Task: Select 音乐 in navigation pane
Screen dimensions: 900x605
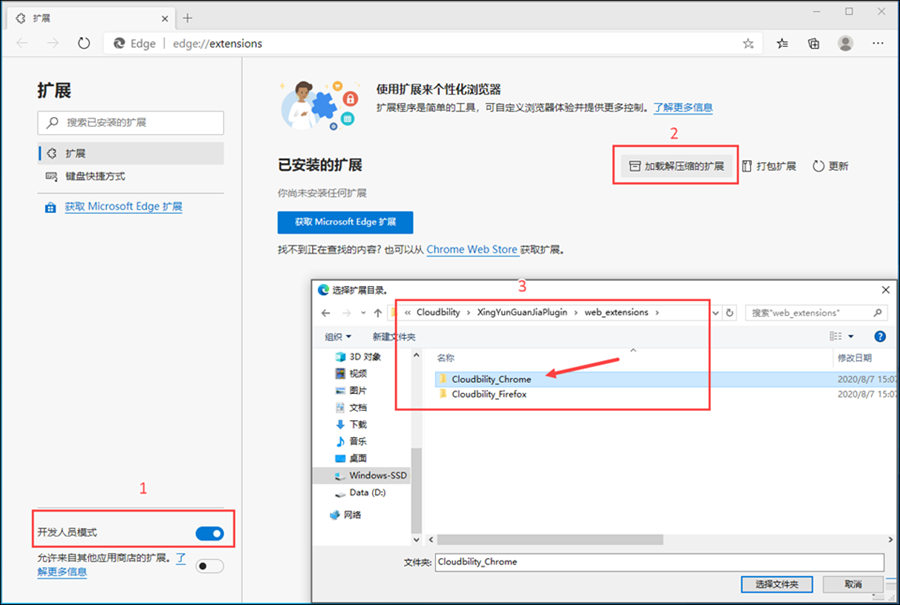Action: coord(351,441)
